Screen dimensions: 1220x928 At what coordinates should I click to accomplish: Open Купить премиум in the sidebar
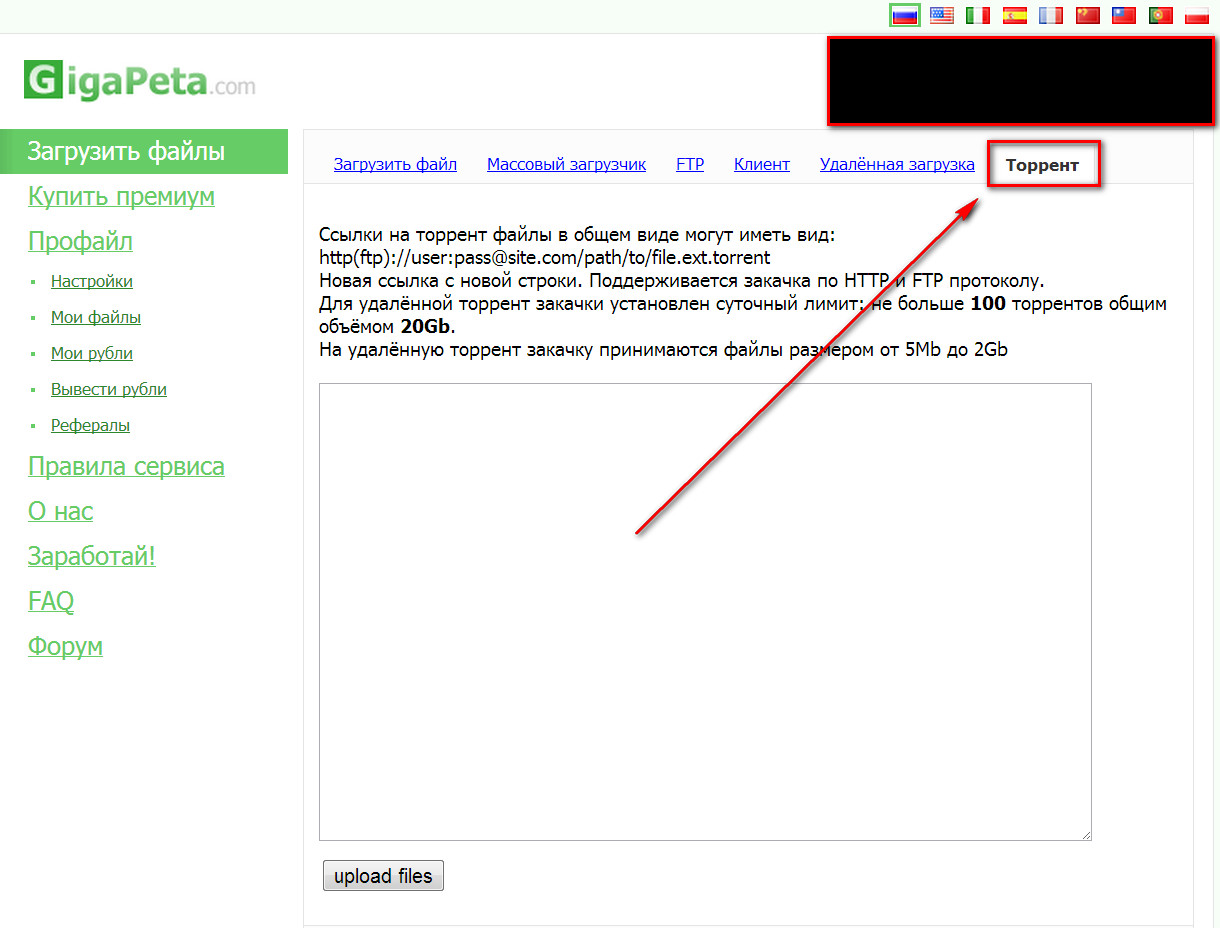pyautogui.click(x=121, y=197)
